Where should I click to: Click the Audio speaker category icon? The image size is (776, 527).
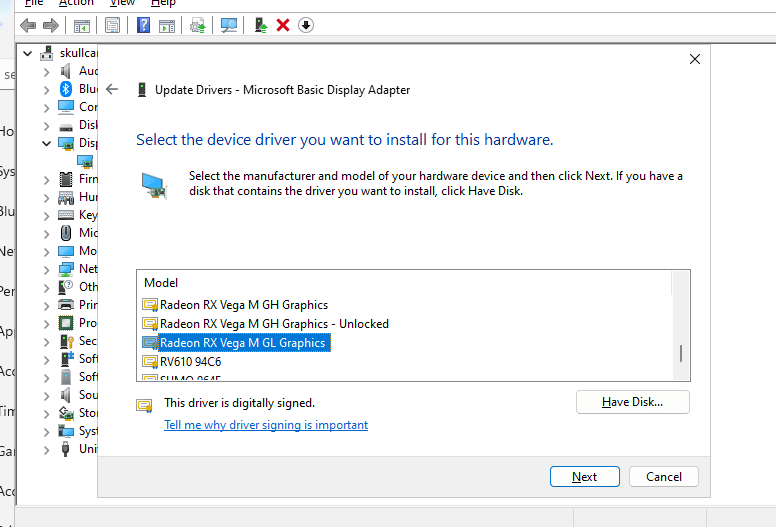tap(65, 71)
